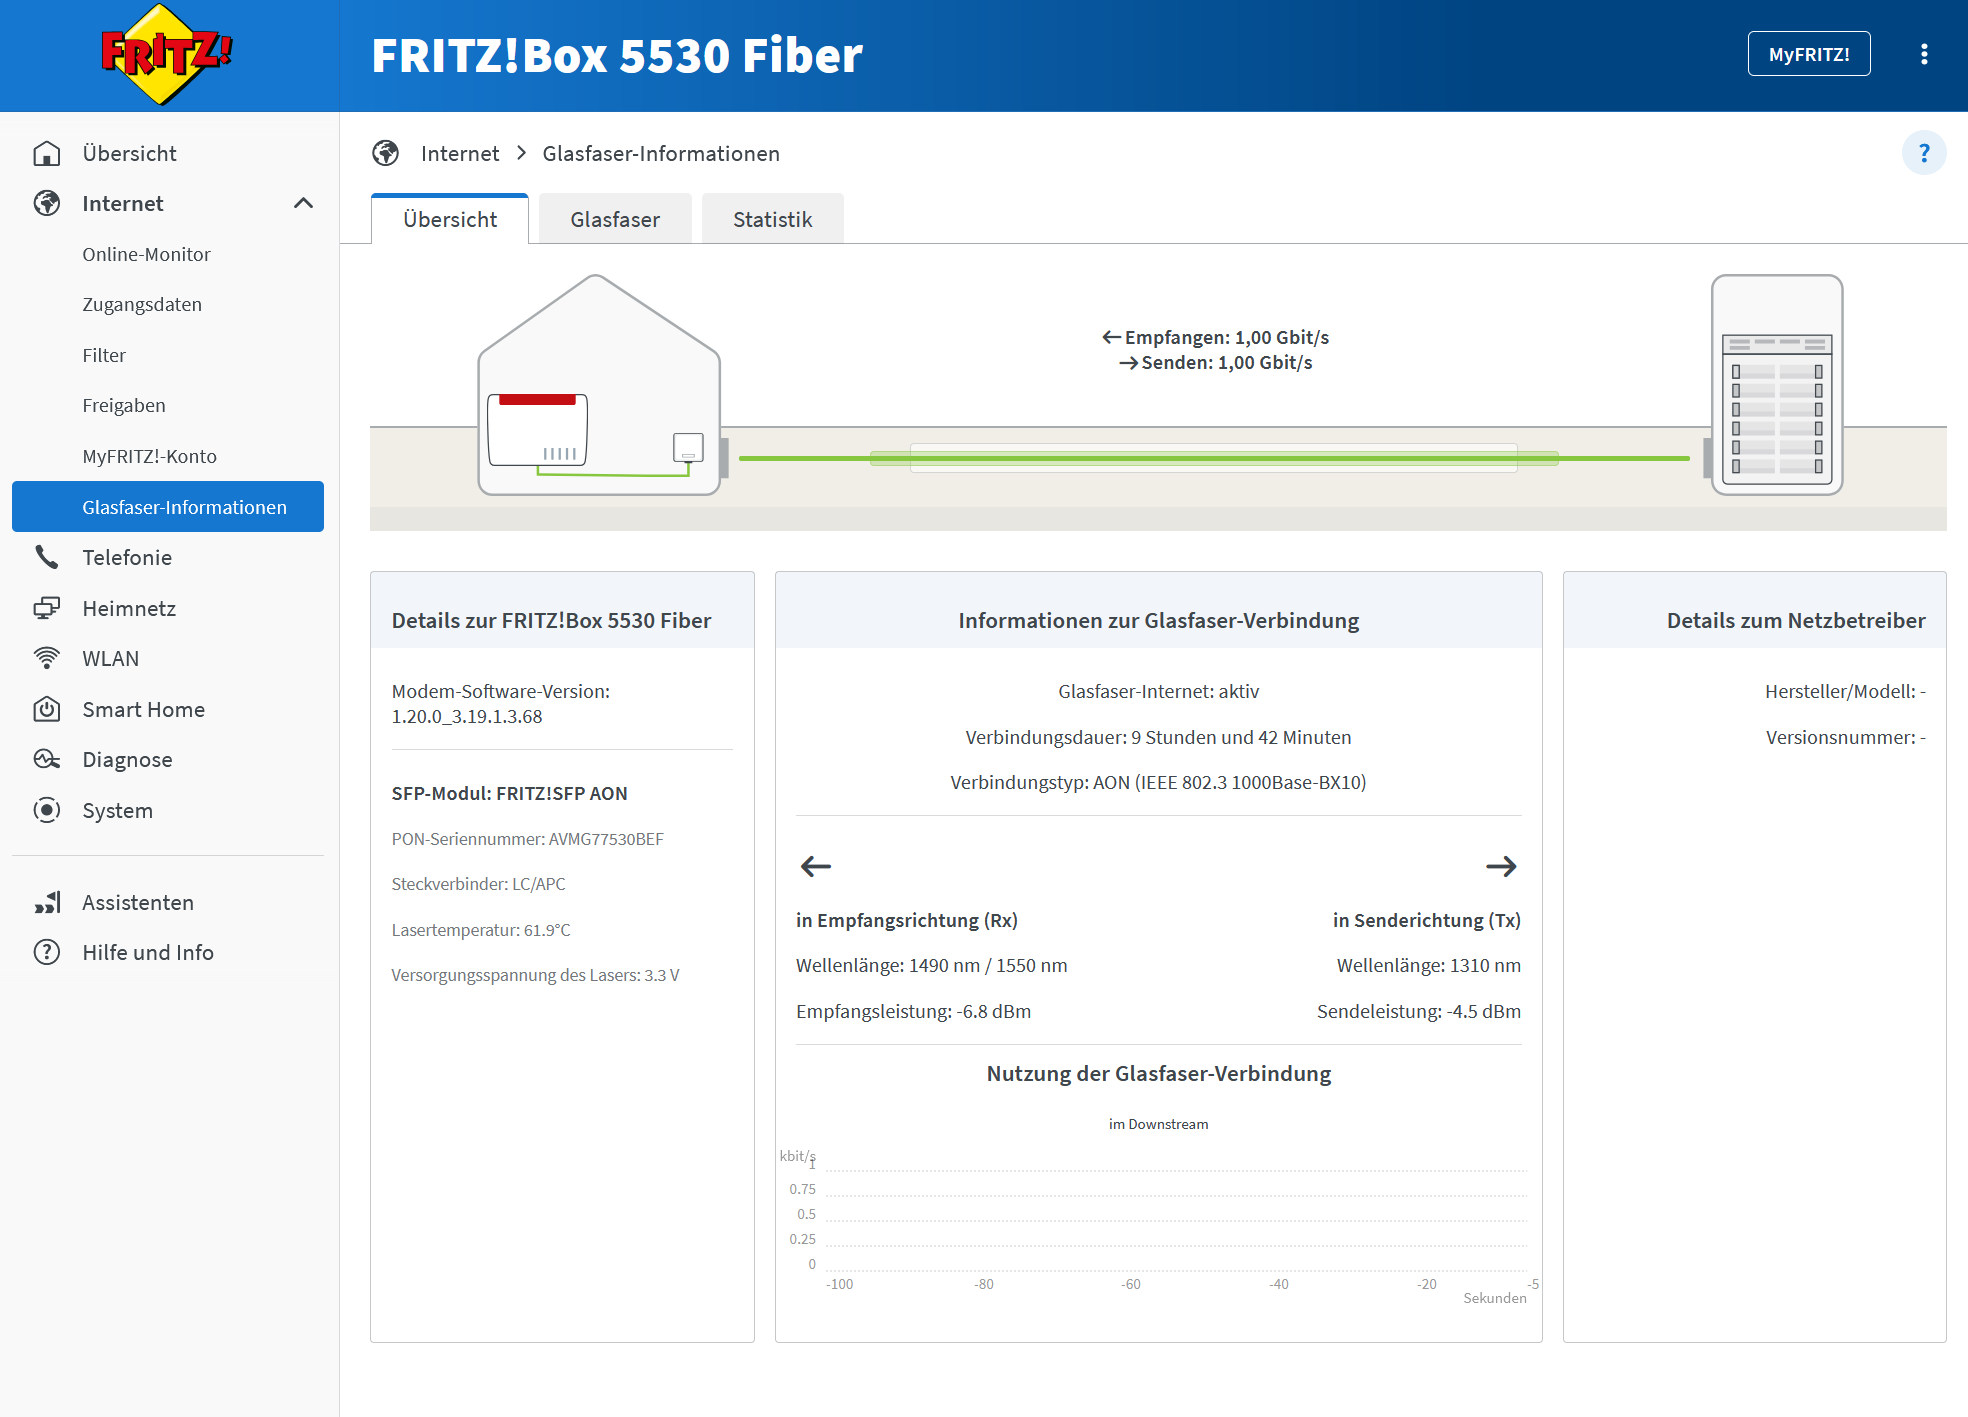Click the Empfangsleistung: -6.8 dBm text
Image resolution: width=1968 pixels, height=1417 pixels.
click(914, 1011)
